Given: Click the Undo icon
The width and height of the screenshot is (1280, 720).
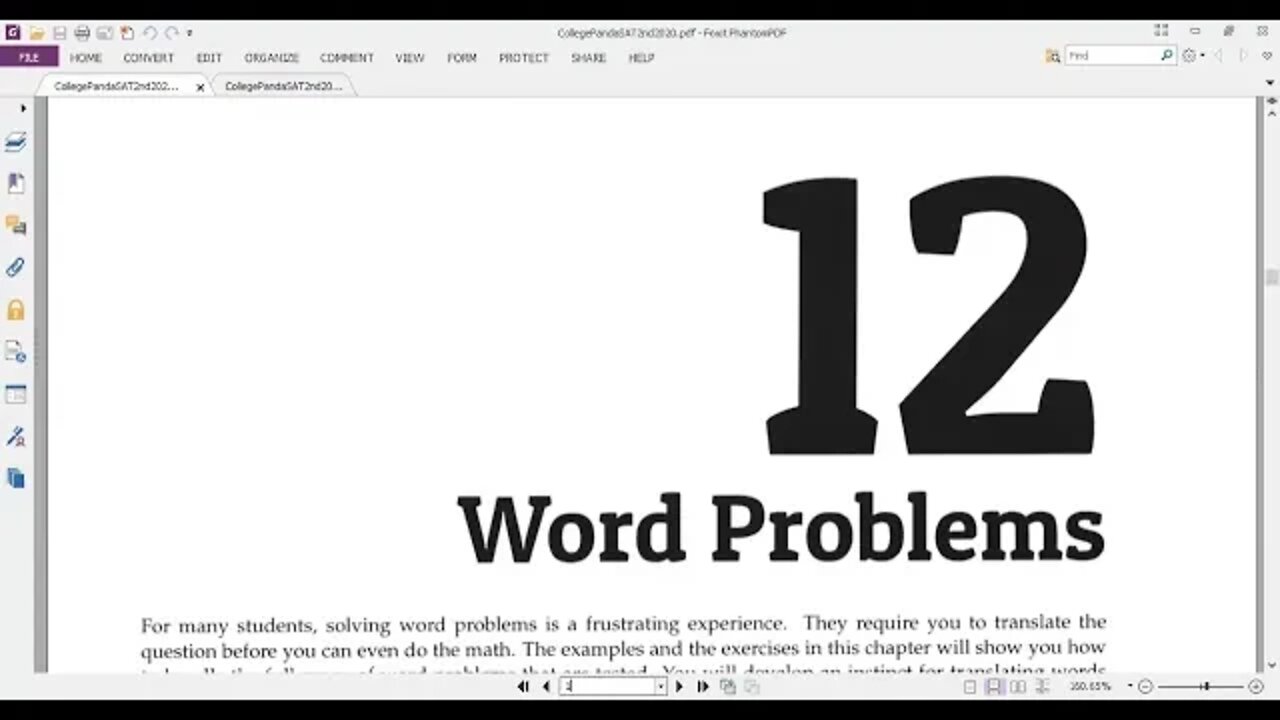Looking at the screenshot, I should [149, 32].
